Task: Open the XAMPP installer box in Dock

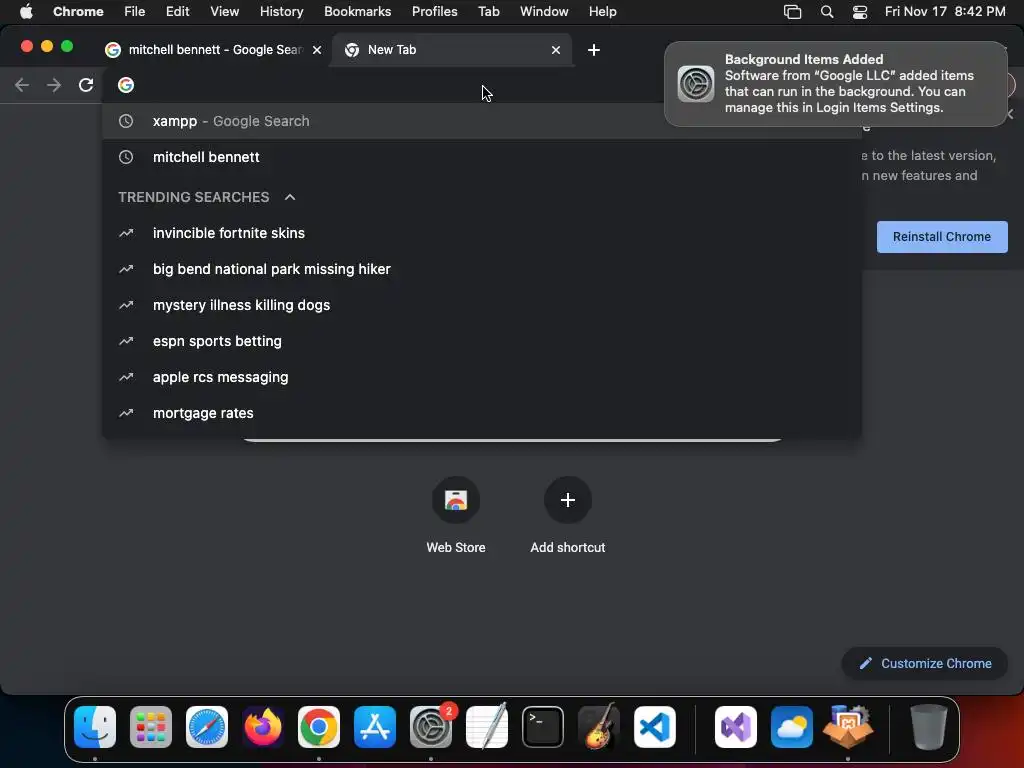Action: (x=848, y=726)
